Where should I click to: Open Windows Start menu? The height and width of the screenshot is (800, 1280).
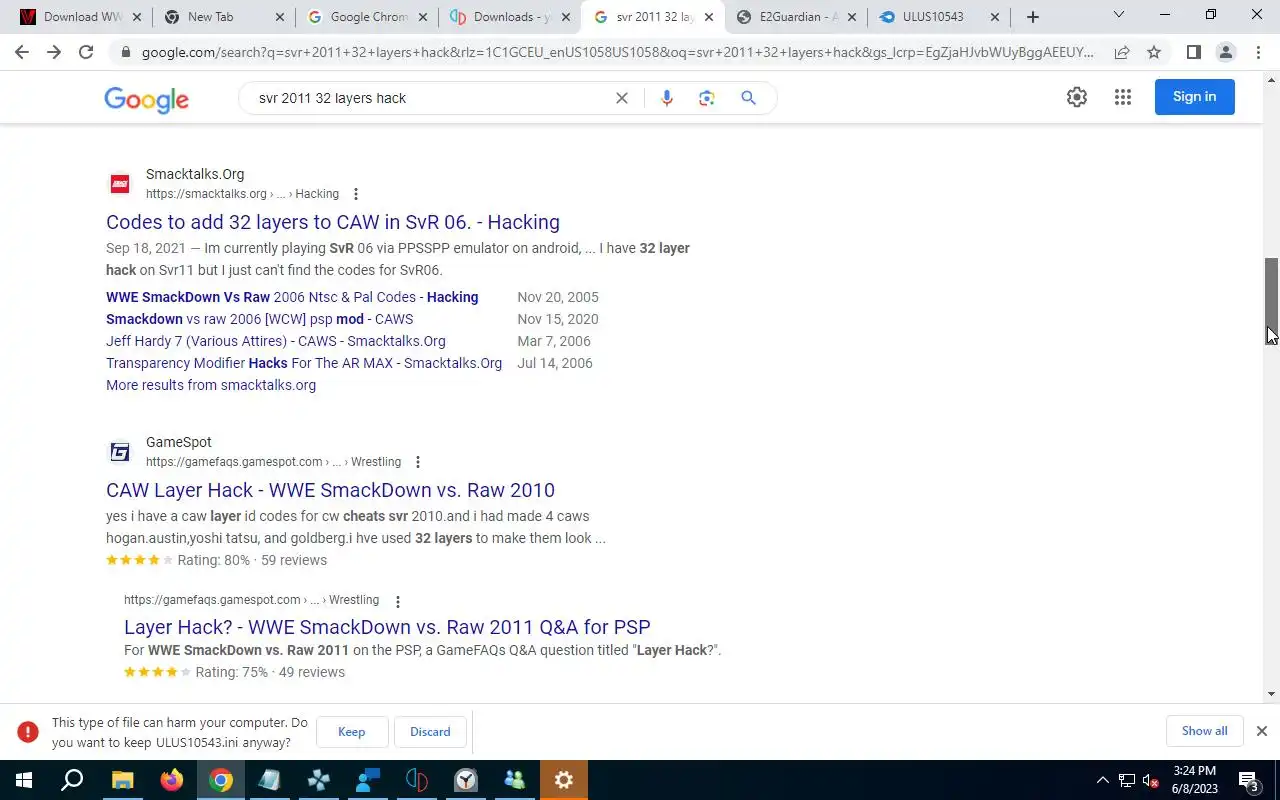[x=23, y=780]
